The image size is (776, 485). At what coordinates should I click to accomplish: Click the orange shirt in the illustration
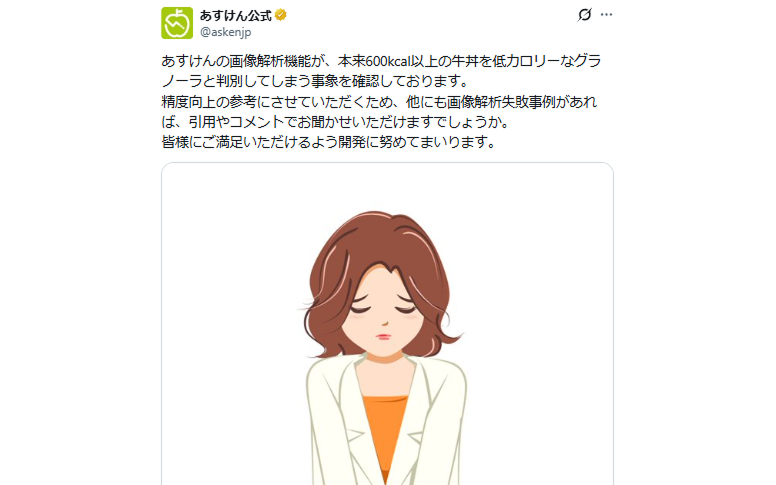pyautogui.click(x=385, y=431)
